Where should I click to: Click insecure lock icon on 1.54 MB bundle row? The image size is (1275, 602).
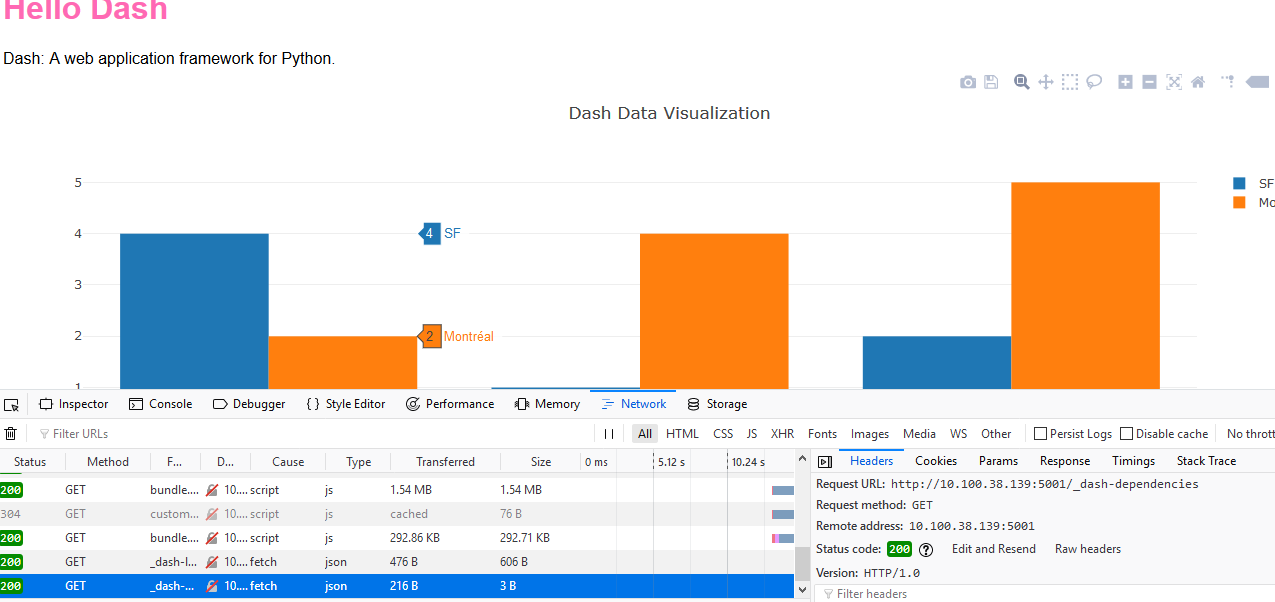pos(212,490)
